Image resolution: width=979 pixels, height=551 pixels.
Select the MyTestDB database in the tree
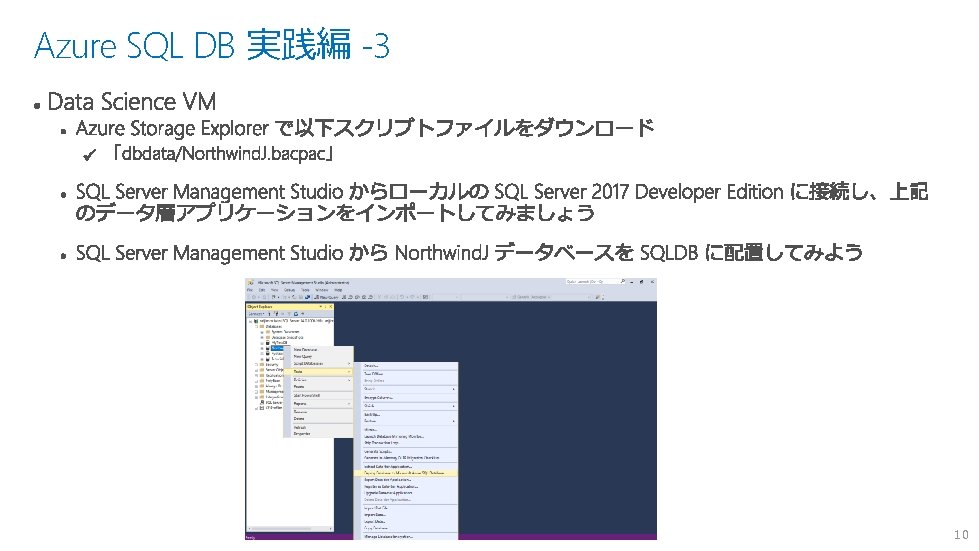click(x=279, y=343)
